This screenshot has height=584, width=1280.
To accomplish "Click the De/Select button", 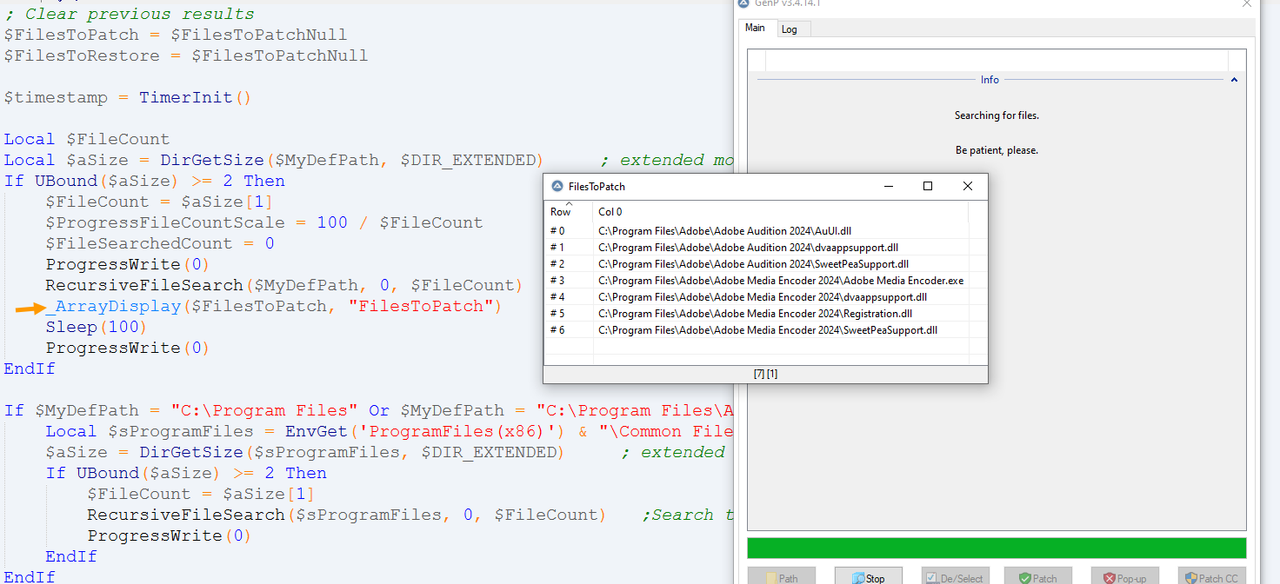I will (x=953, y=577).
